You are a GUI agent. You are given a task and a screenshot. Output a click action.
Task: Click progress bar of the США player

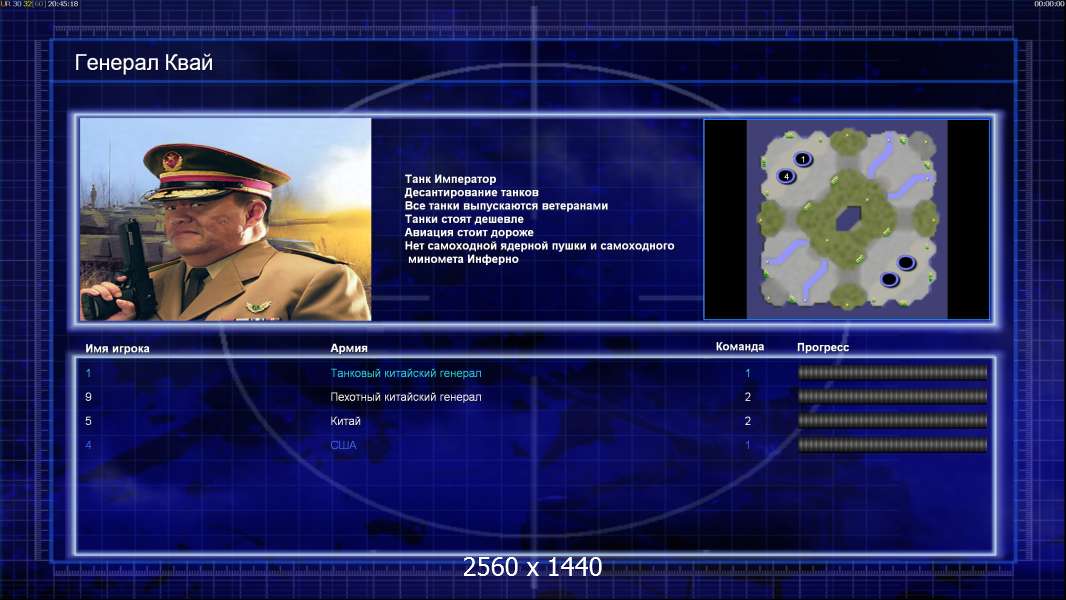click(x=893, y=445)
